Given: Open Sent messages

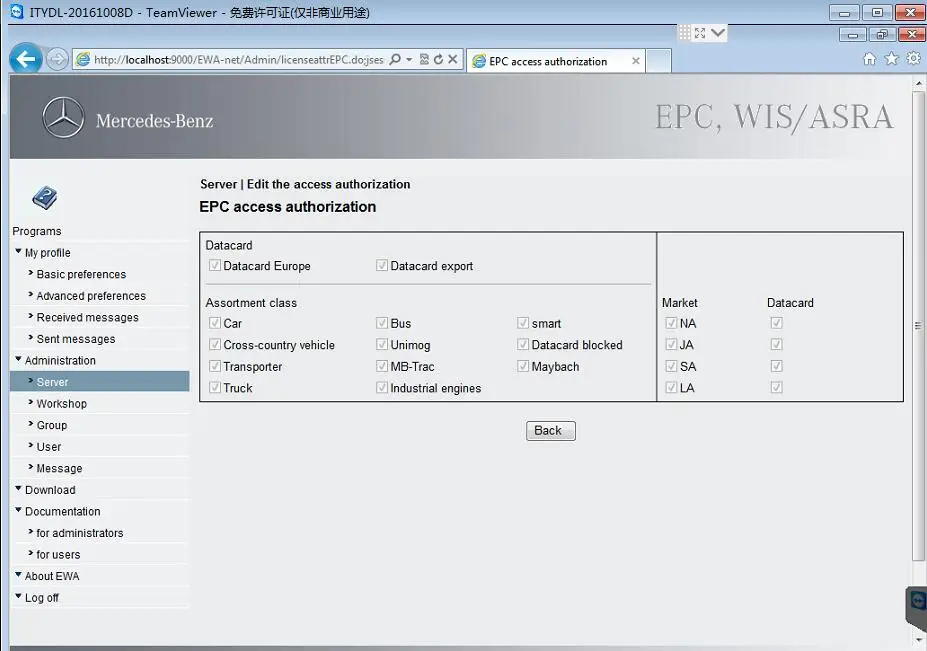Looking at the screenshot, I should (x=76, y=339).
